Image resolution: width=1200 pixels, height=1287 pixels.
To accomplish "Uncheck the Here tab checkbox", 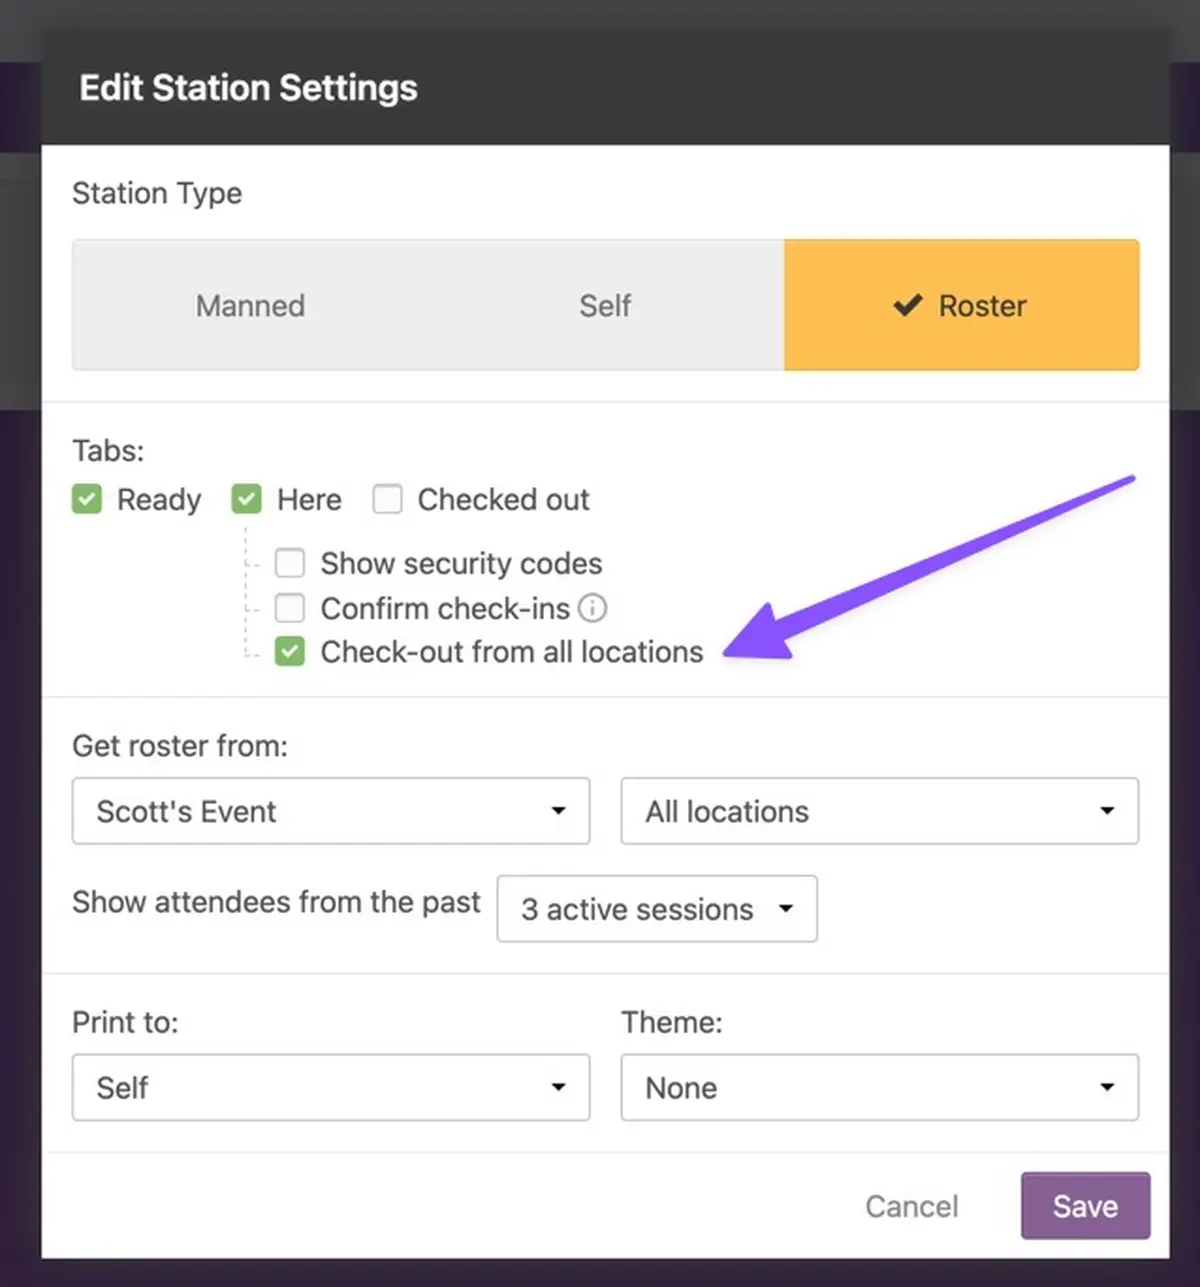I will (x=246, y=499).
